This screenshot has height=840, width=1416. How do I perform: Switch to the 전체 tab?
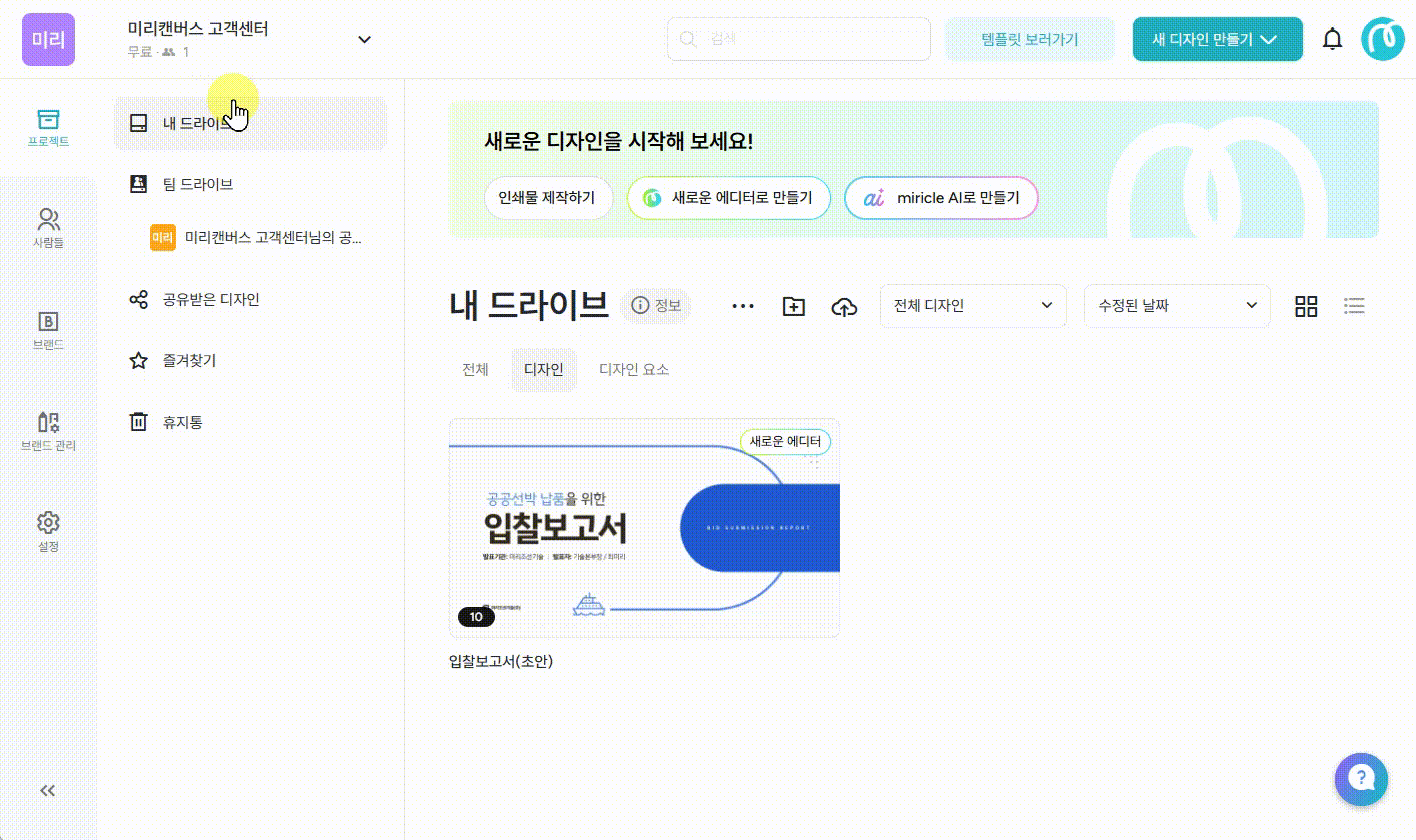tap(475, 370)
